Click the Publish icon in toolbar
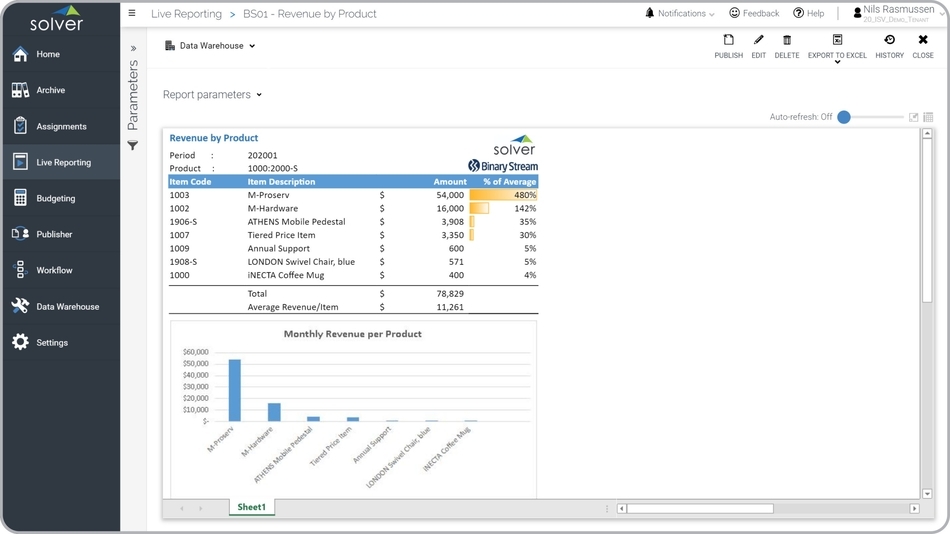 [x=728, y=41]
